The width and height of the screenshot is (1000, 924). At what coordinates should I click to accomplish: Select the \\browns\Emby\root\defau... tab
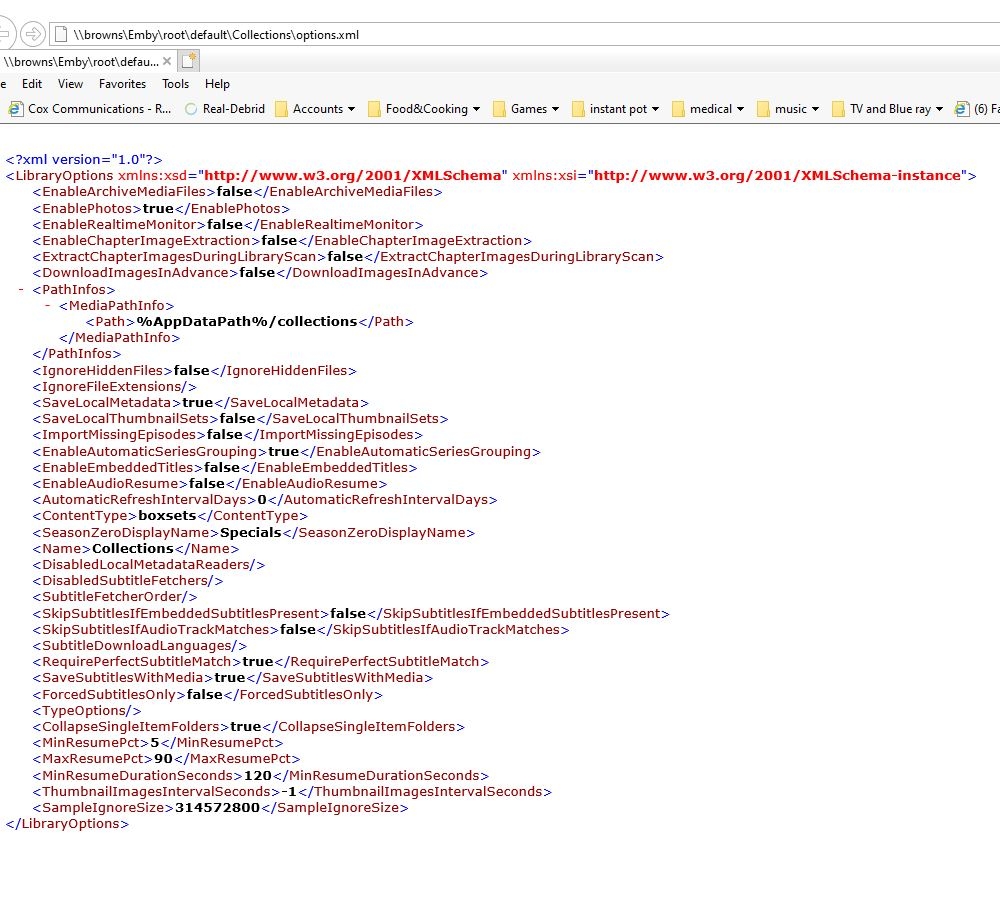pyautogui.click(x=81, y=62)
